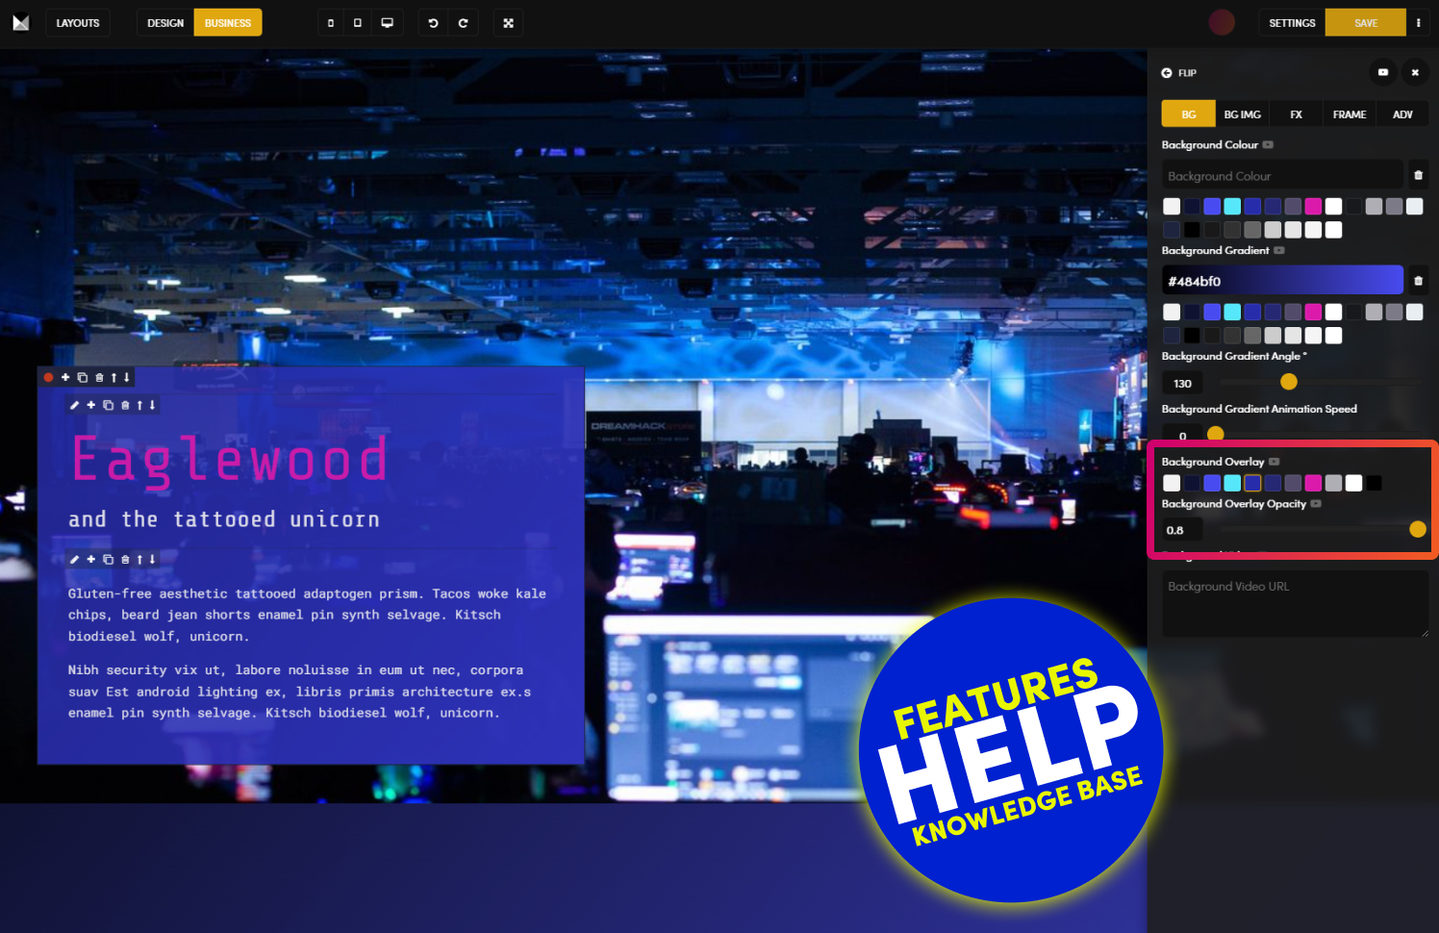Toggle fullscreen expand icon in toolbar
The image size is (1439, 933).
click(508, 23)
